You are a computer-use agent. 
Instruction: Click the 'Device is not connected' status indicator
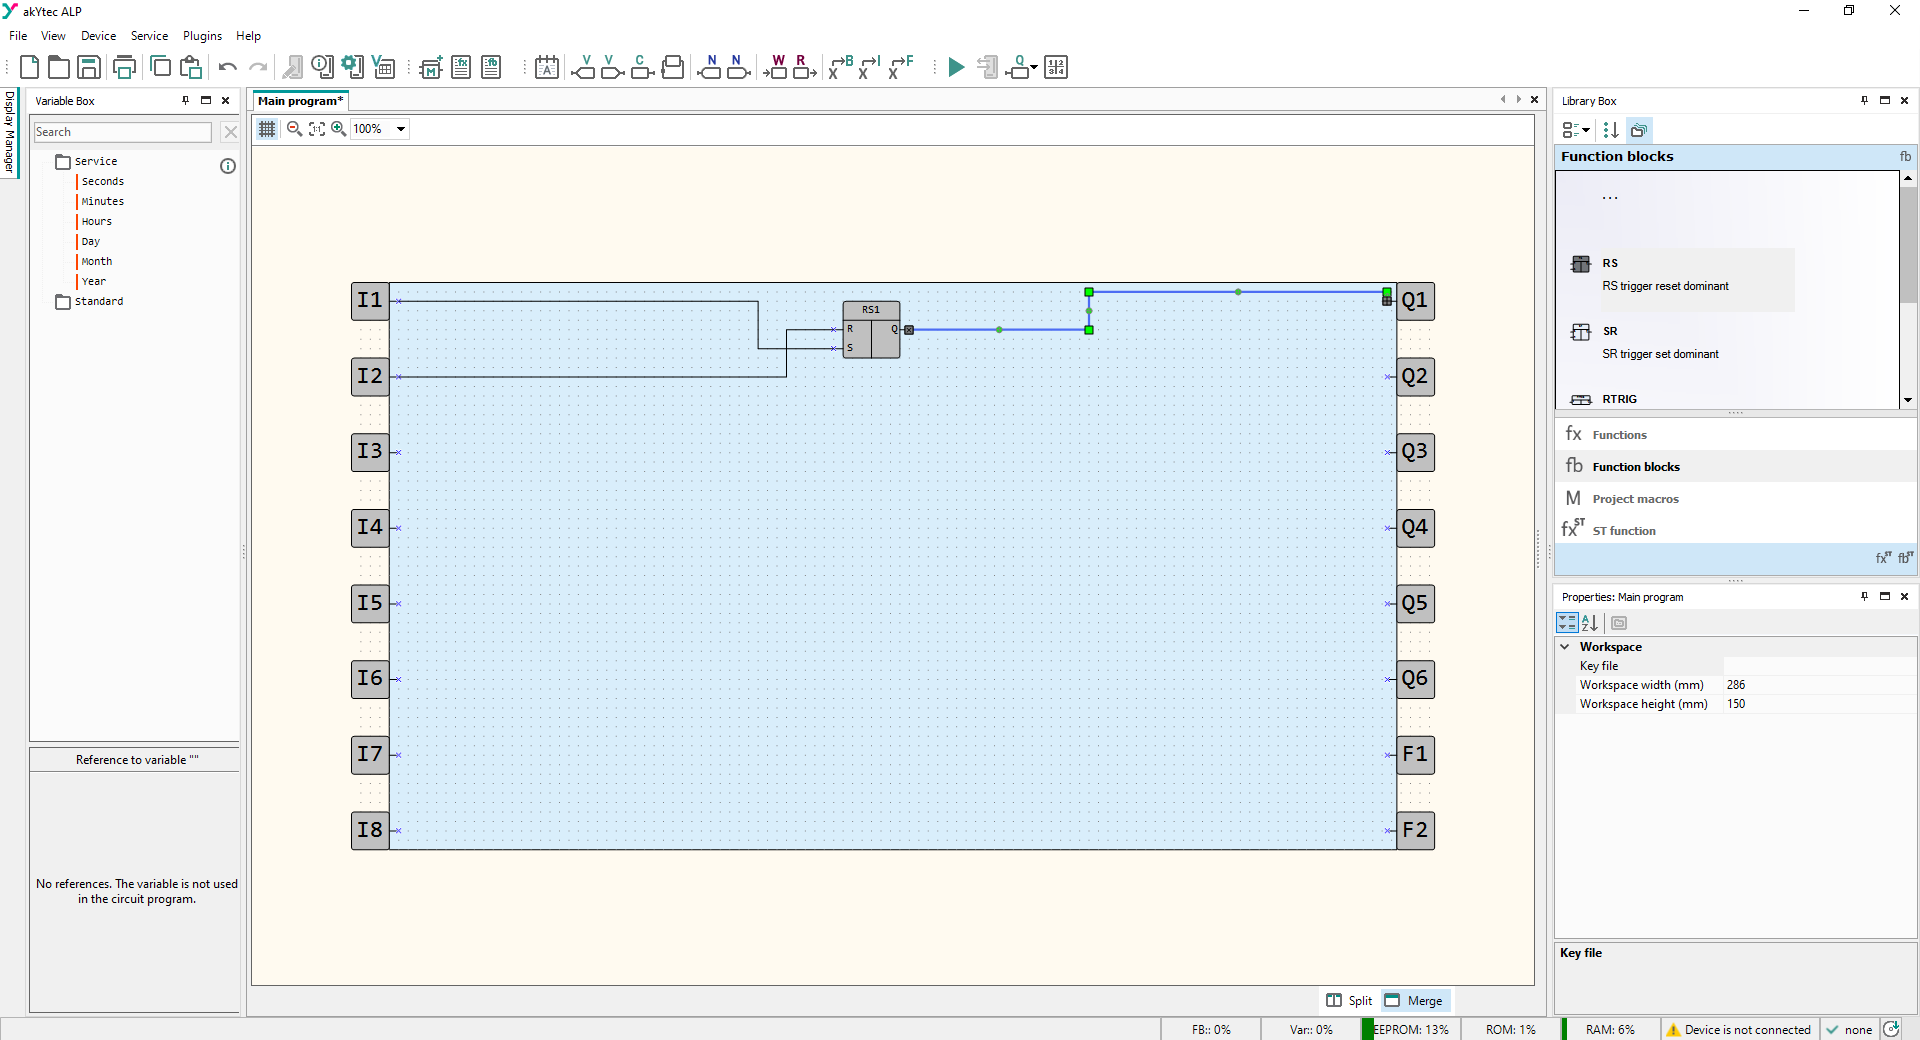click(x=1738, y=1030)
